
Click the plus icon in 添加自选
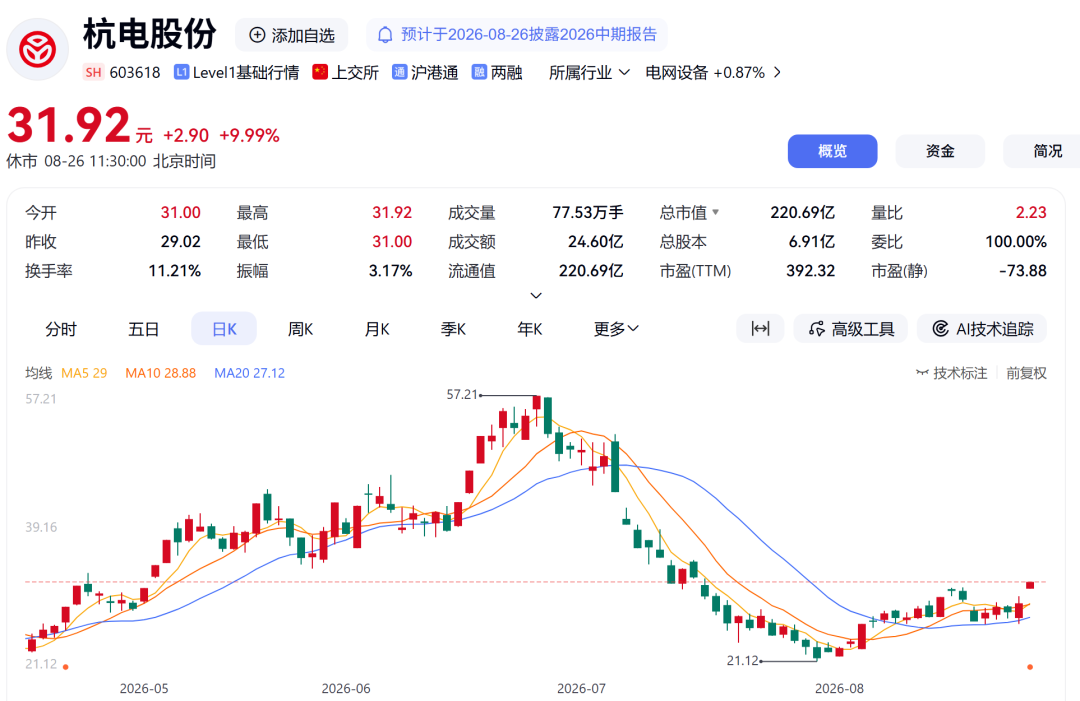click(x=257, y=35)
